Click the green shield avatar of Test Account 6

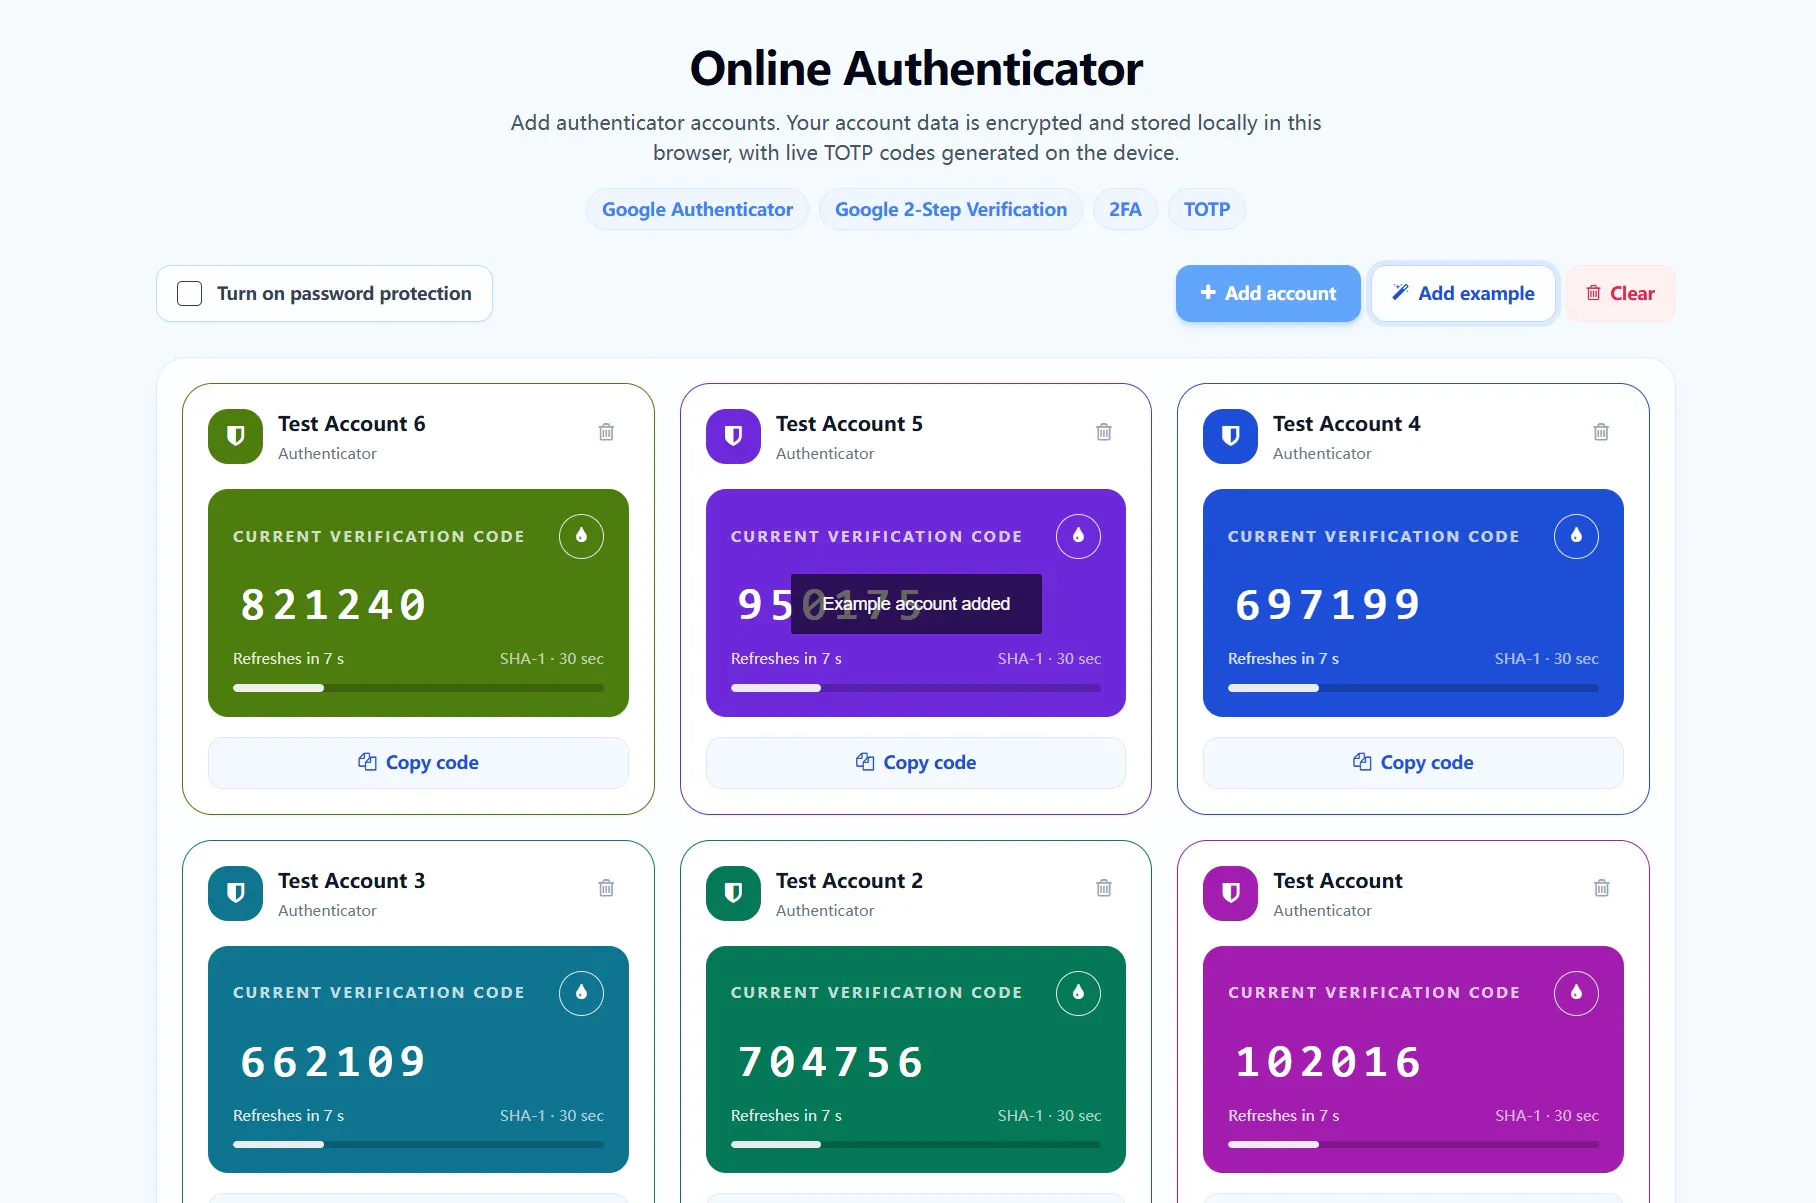[x=235, y=436]
